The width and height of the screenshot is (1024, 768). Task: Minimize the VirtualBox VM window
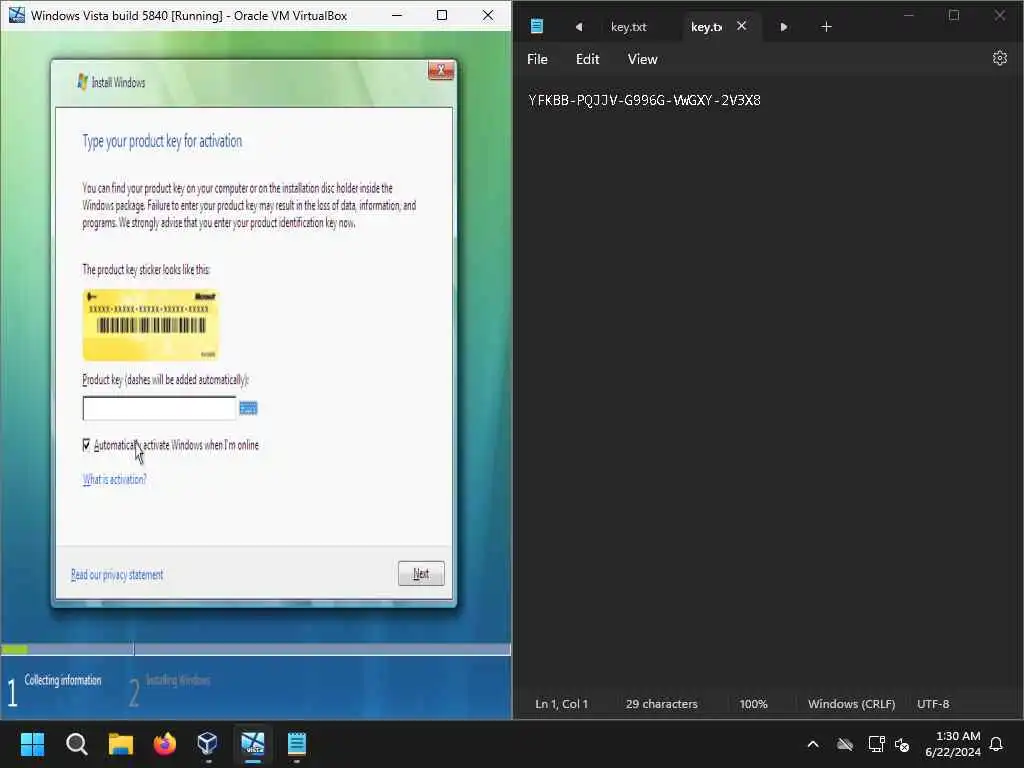[x=396, y=15]
